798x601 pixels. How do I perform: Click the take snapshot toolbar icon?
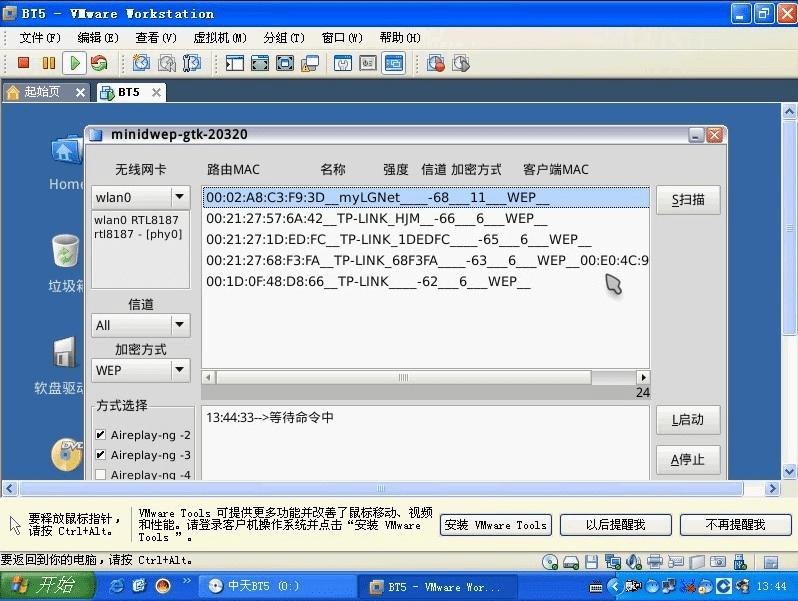click(x=141, y=63)
